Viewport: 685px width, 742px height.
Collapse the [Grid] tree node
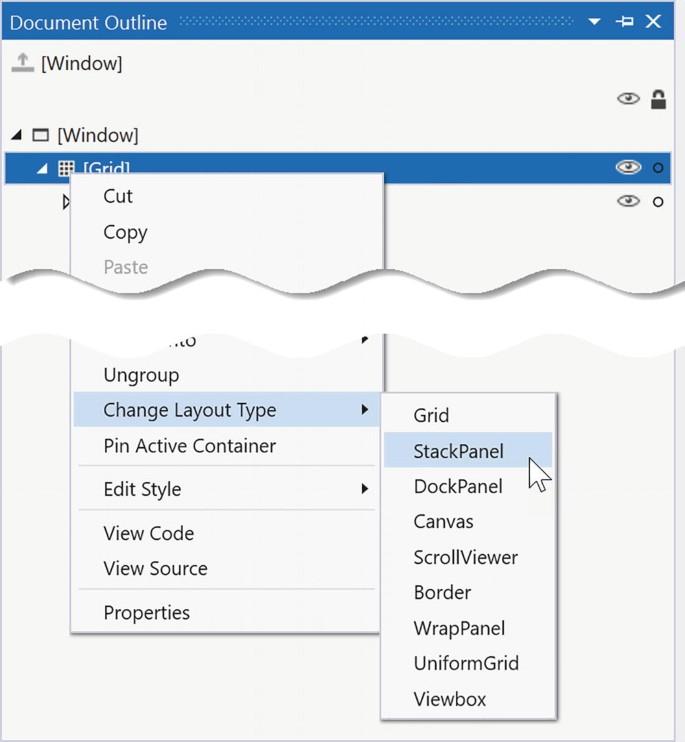pos(42,169)
